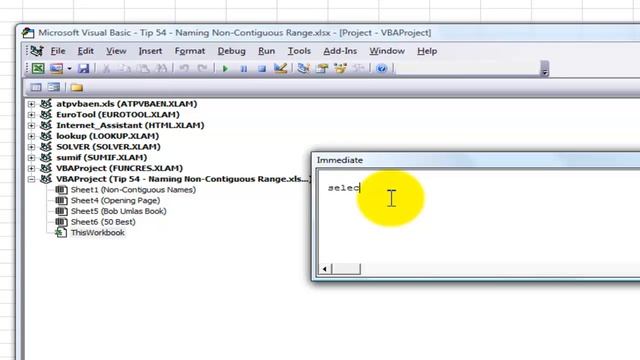Select Sheet4 (Opening Page)
The width and height of the screenshot is (640, 360).
click(x=115, y=200)
